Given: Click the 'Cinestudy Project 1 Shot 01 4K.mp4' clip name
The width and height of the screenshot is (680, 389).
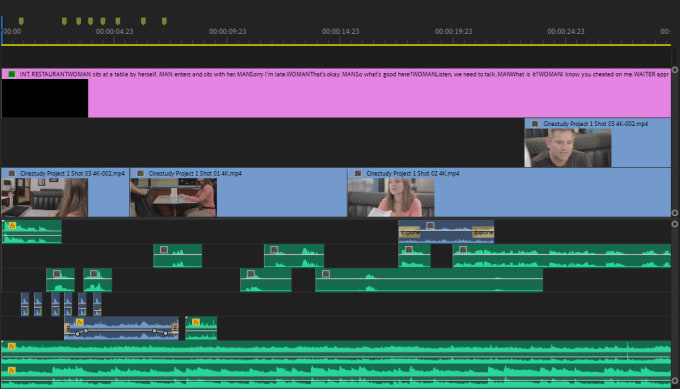Looking at the screenshot, I should 195,173.
